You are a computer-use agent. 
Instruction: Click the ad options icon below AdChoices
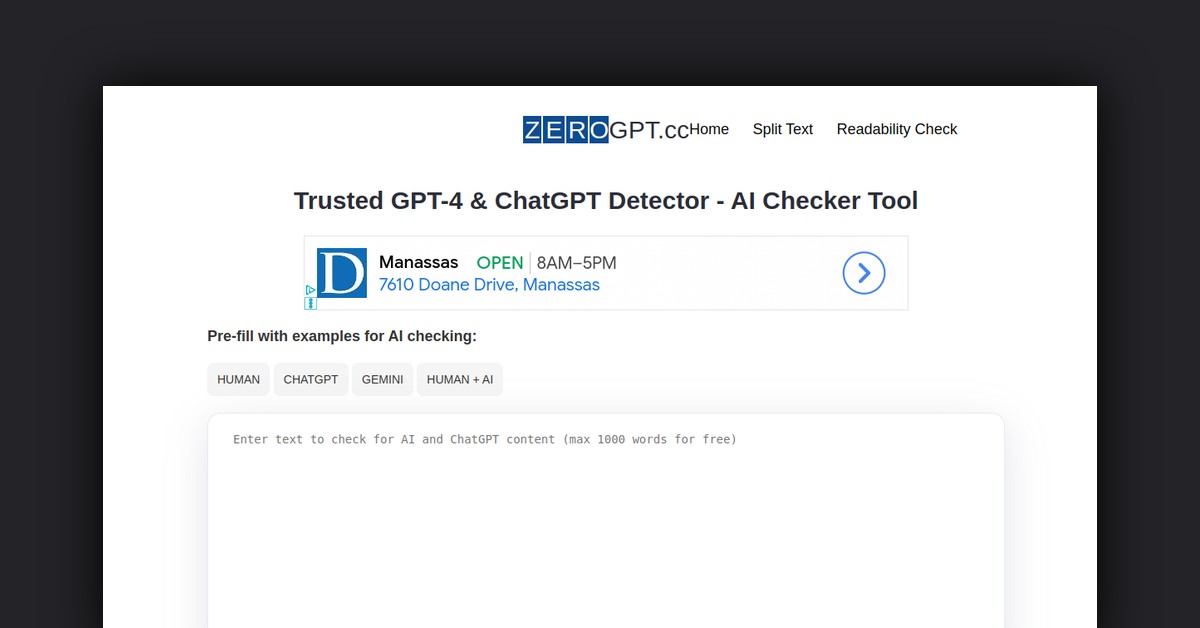pyautogui.click(x=310, y=303)
